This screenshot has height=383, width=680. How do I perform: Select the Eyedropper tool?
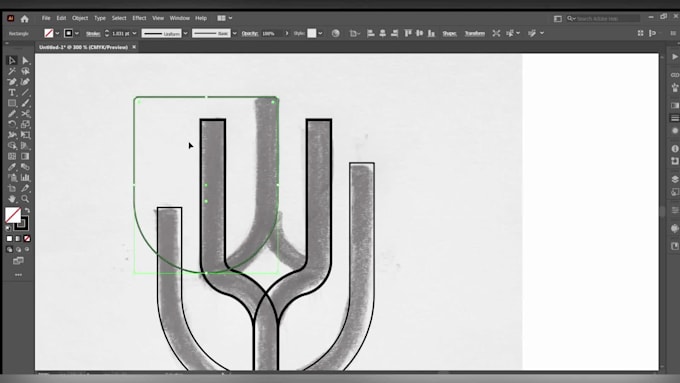(12, 167)
